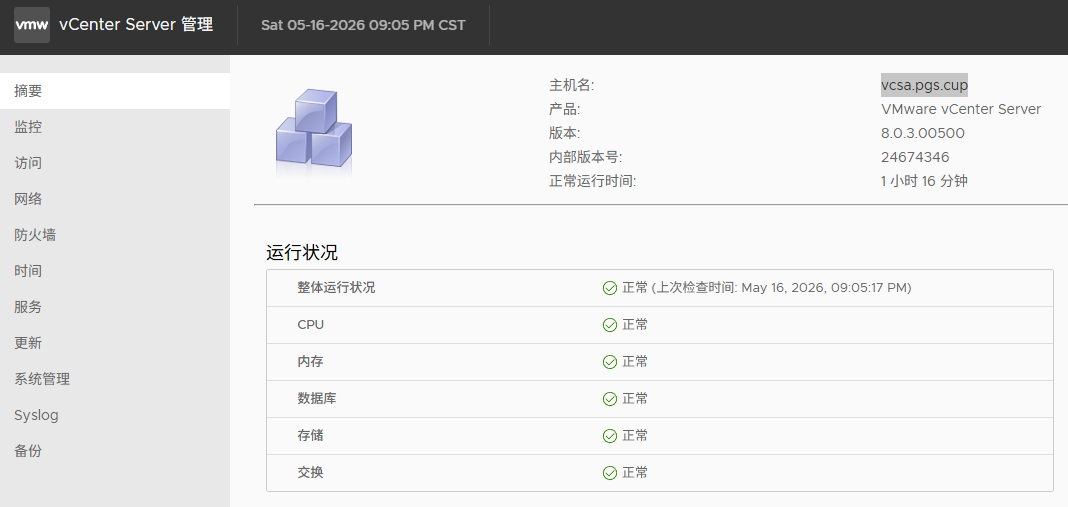The image size is (1068, 507).
Task: Open the 摘要 sidebar page
Action: pyautogui.click(x=114, y=91)
